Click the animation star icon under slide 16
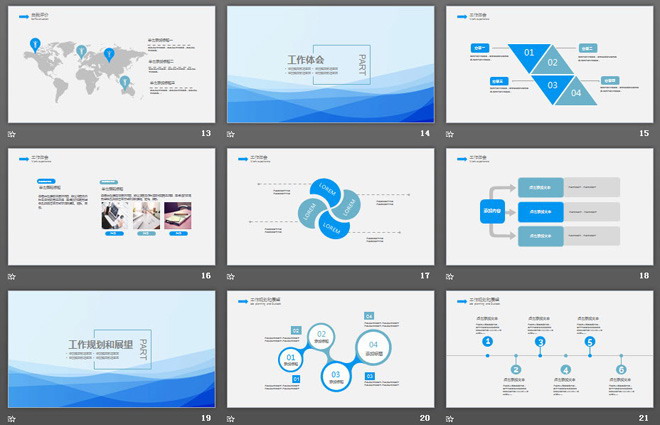660x425 pixels. tap(12, 276)
